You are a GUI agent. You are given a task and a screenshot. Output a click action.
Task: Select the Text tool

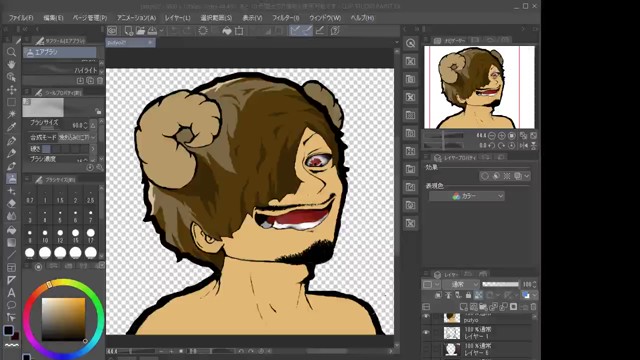[11, 293]
